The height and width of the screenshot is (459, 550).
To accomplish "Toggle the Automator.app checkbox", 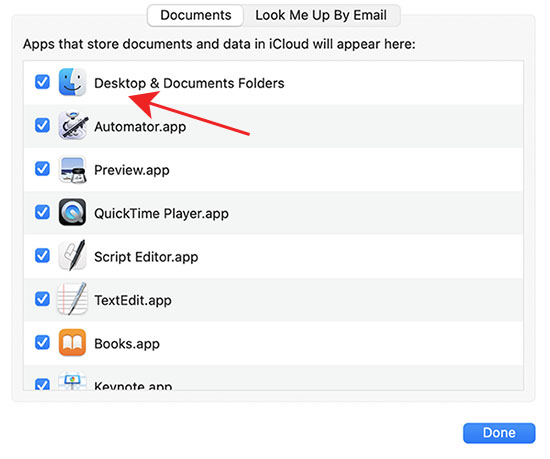I will [x=42, y=125].
